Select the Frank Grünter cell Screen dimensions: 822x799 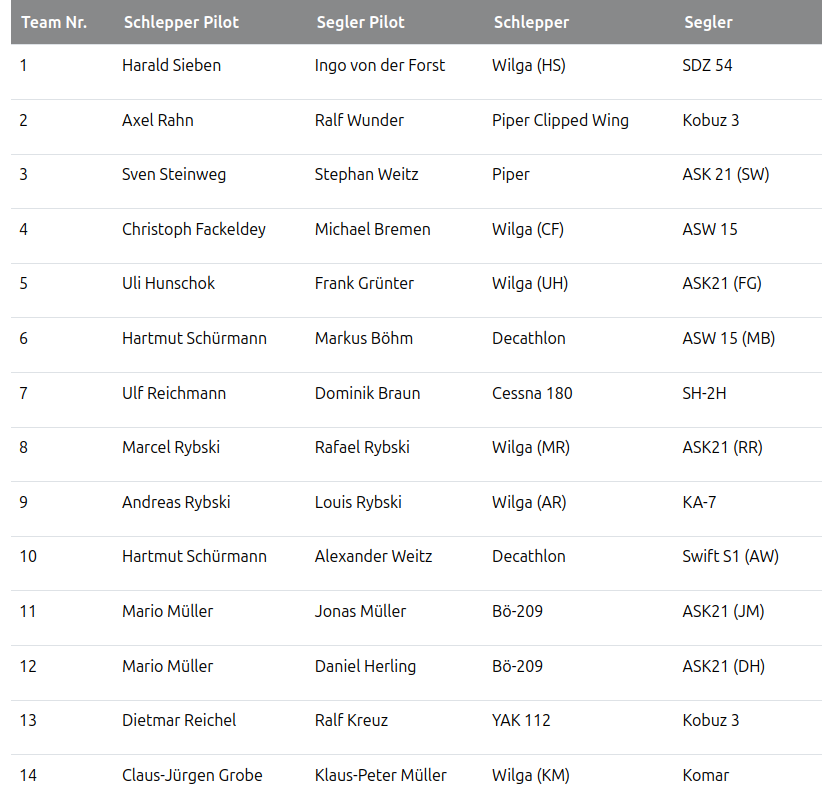tap(365, 283)
